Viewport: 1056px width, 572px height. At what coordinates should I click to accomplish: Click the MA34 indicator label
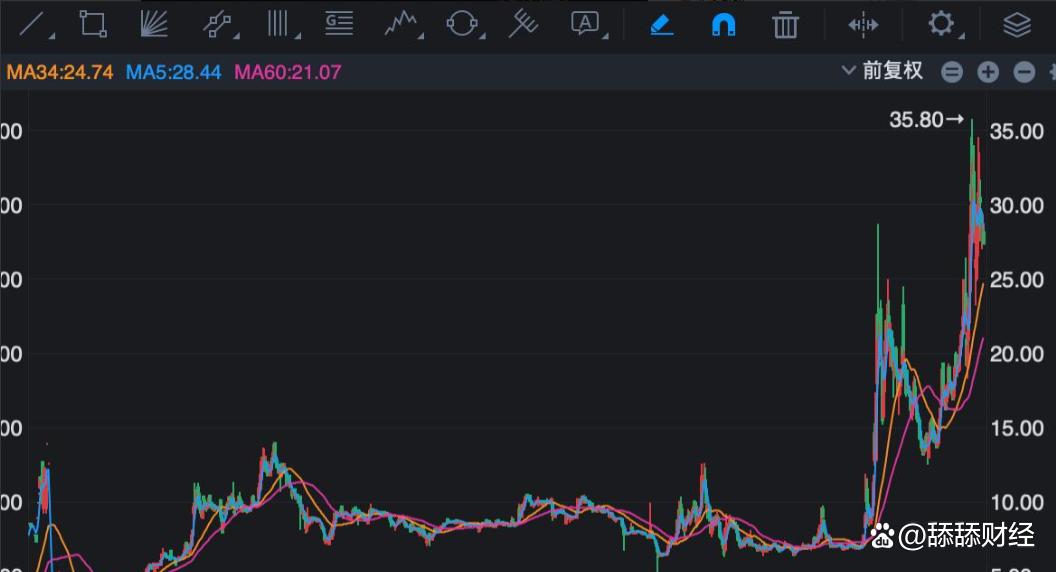(60, 72)
